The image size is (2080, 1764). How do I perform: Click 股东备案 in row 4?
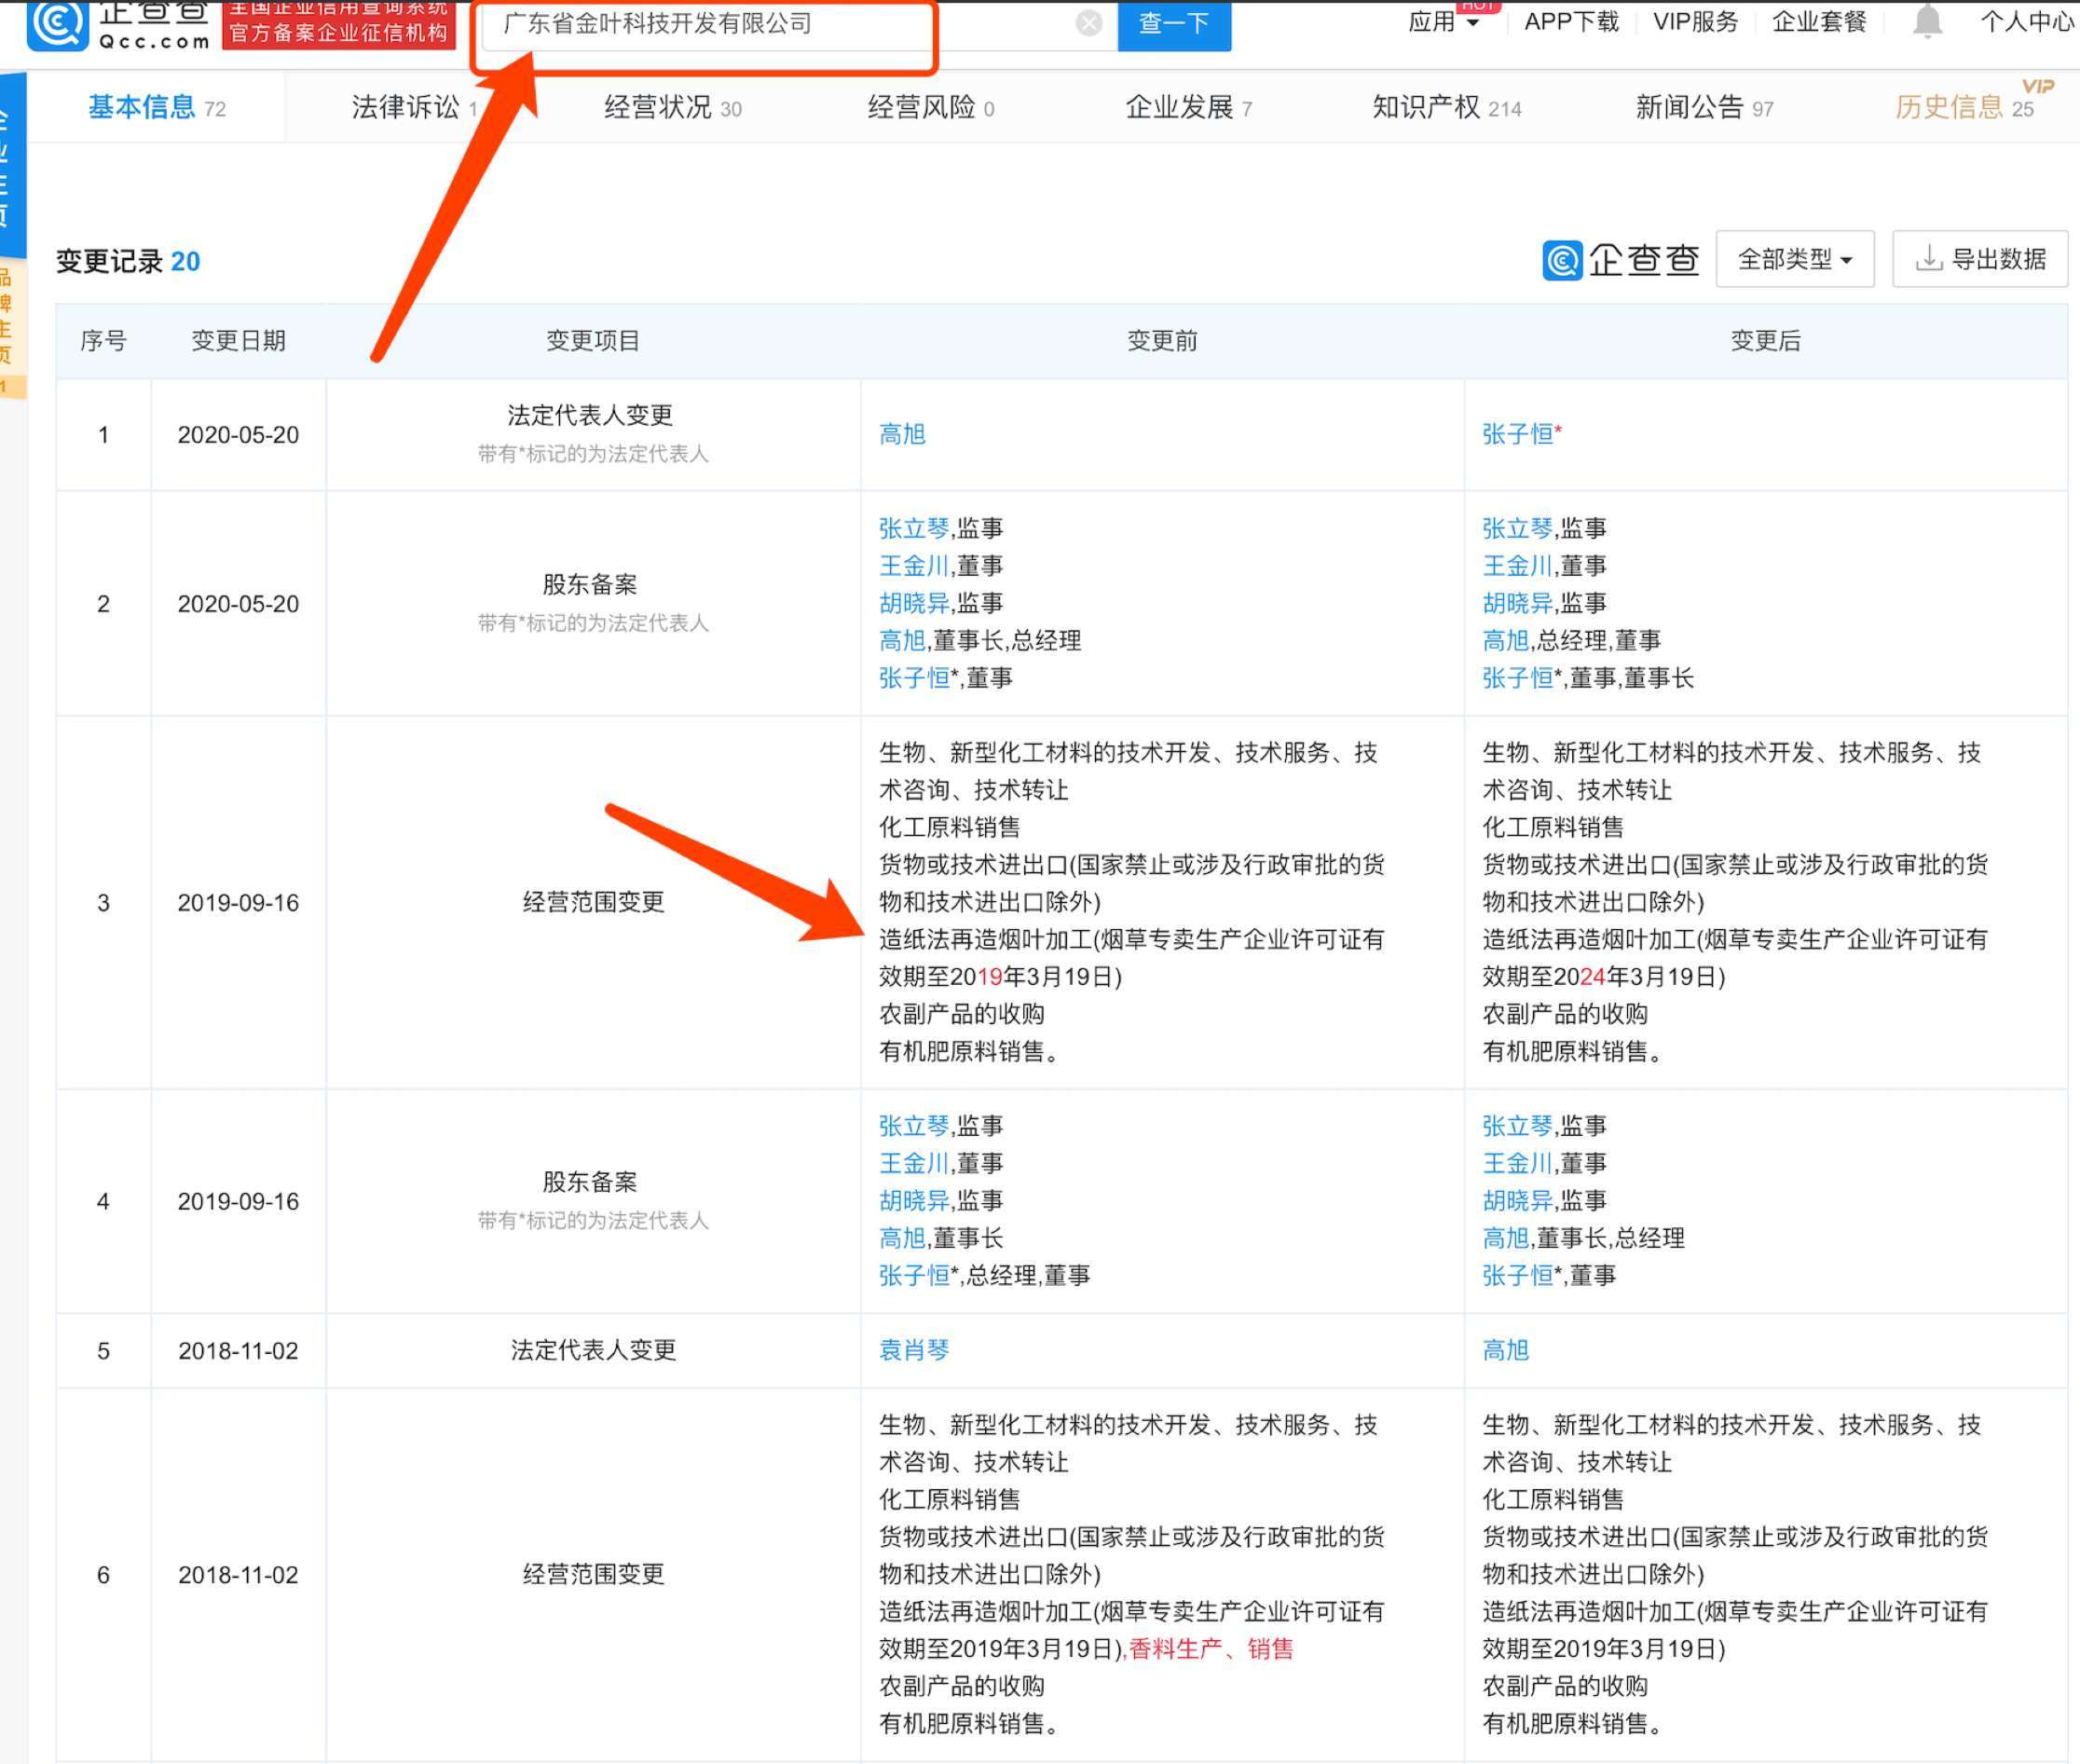pos(590,1182)
